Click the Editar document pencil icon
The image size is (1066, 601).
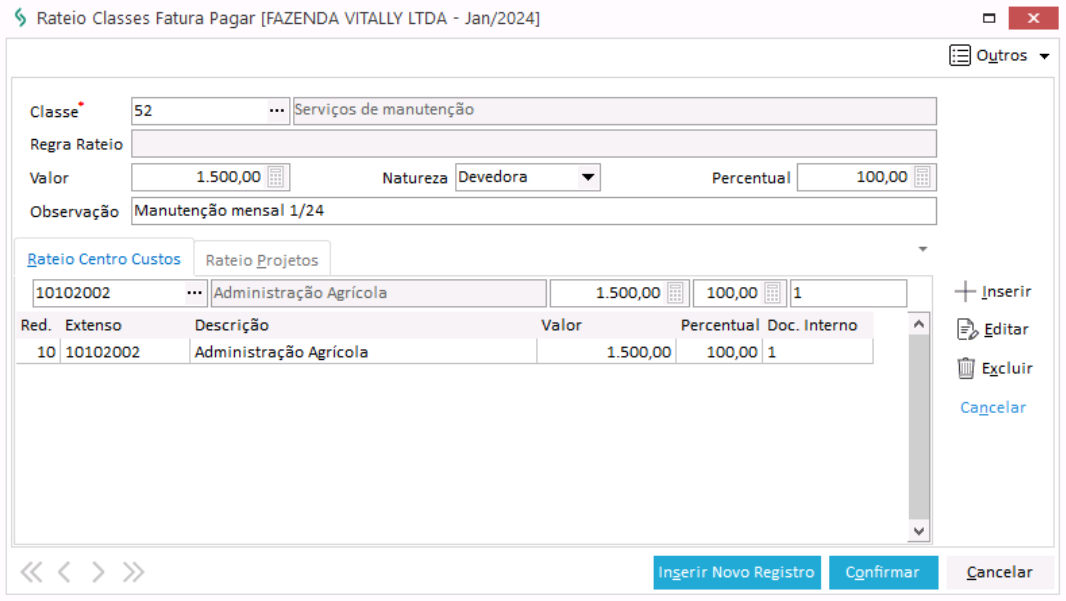(x=967, y=330)
